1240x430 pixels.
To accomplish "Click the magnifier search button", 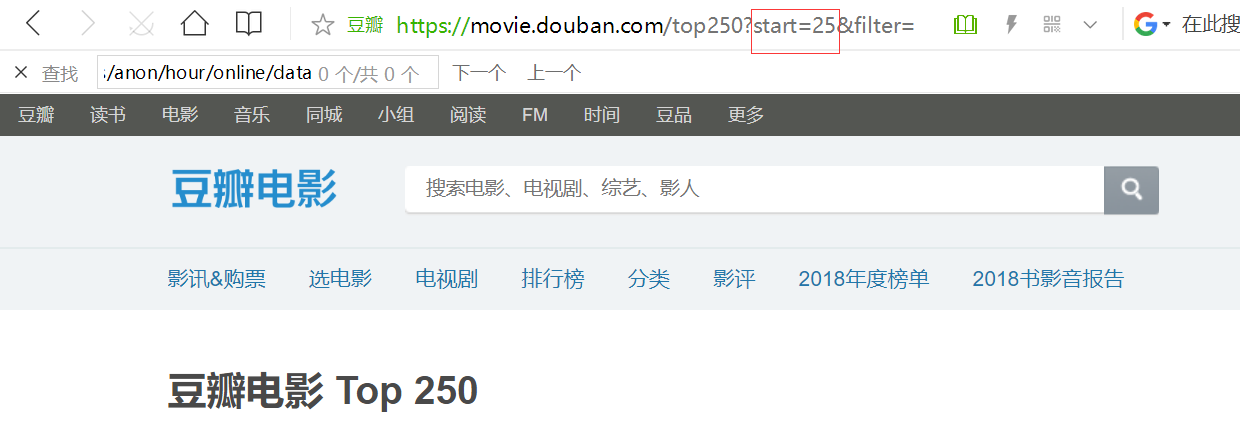I will pos(1131,189).
